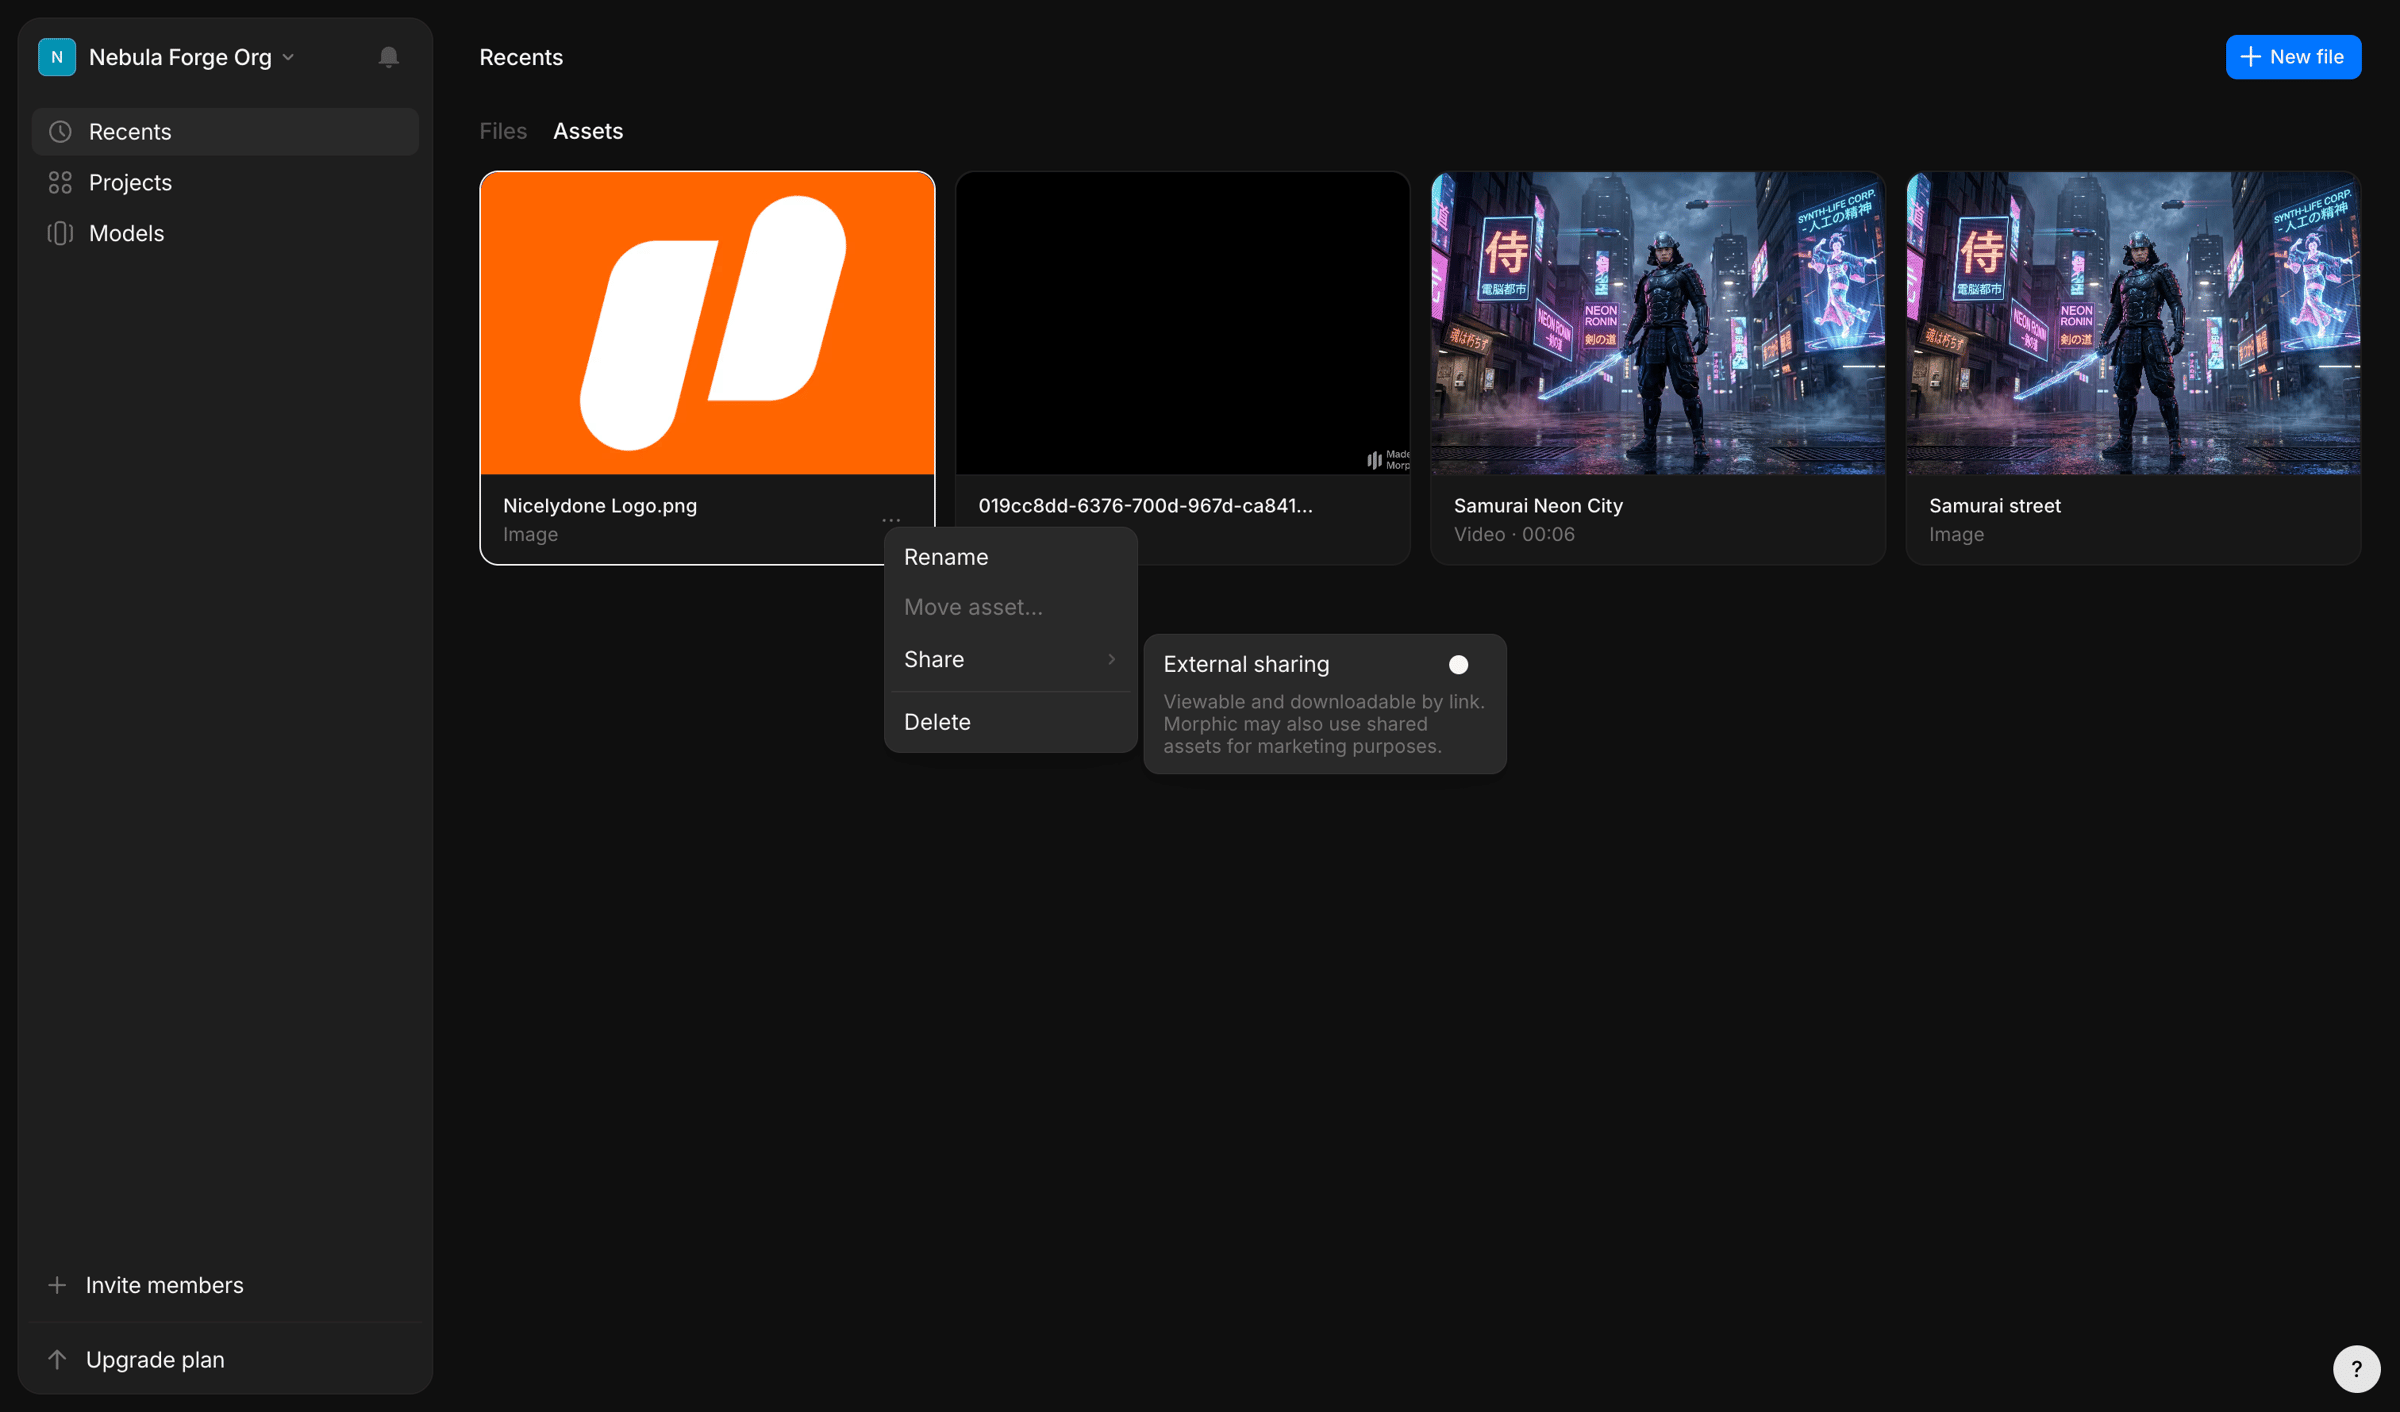Screen dimensions: 2400x1412
Task: Select Move asset... in the context menu
Action: [1010, 607]
